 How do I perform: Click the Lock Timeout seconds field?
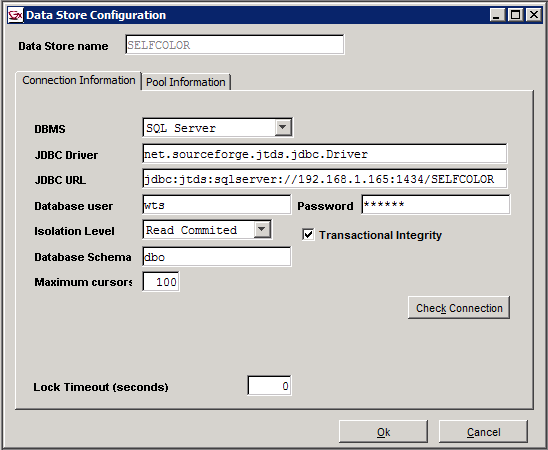(269, 386)
